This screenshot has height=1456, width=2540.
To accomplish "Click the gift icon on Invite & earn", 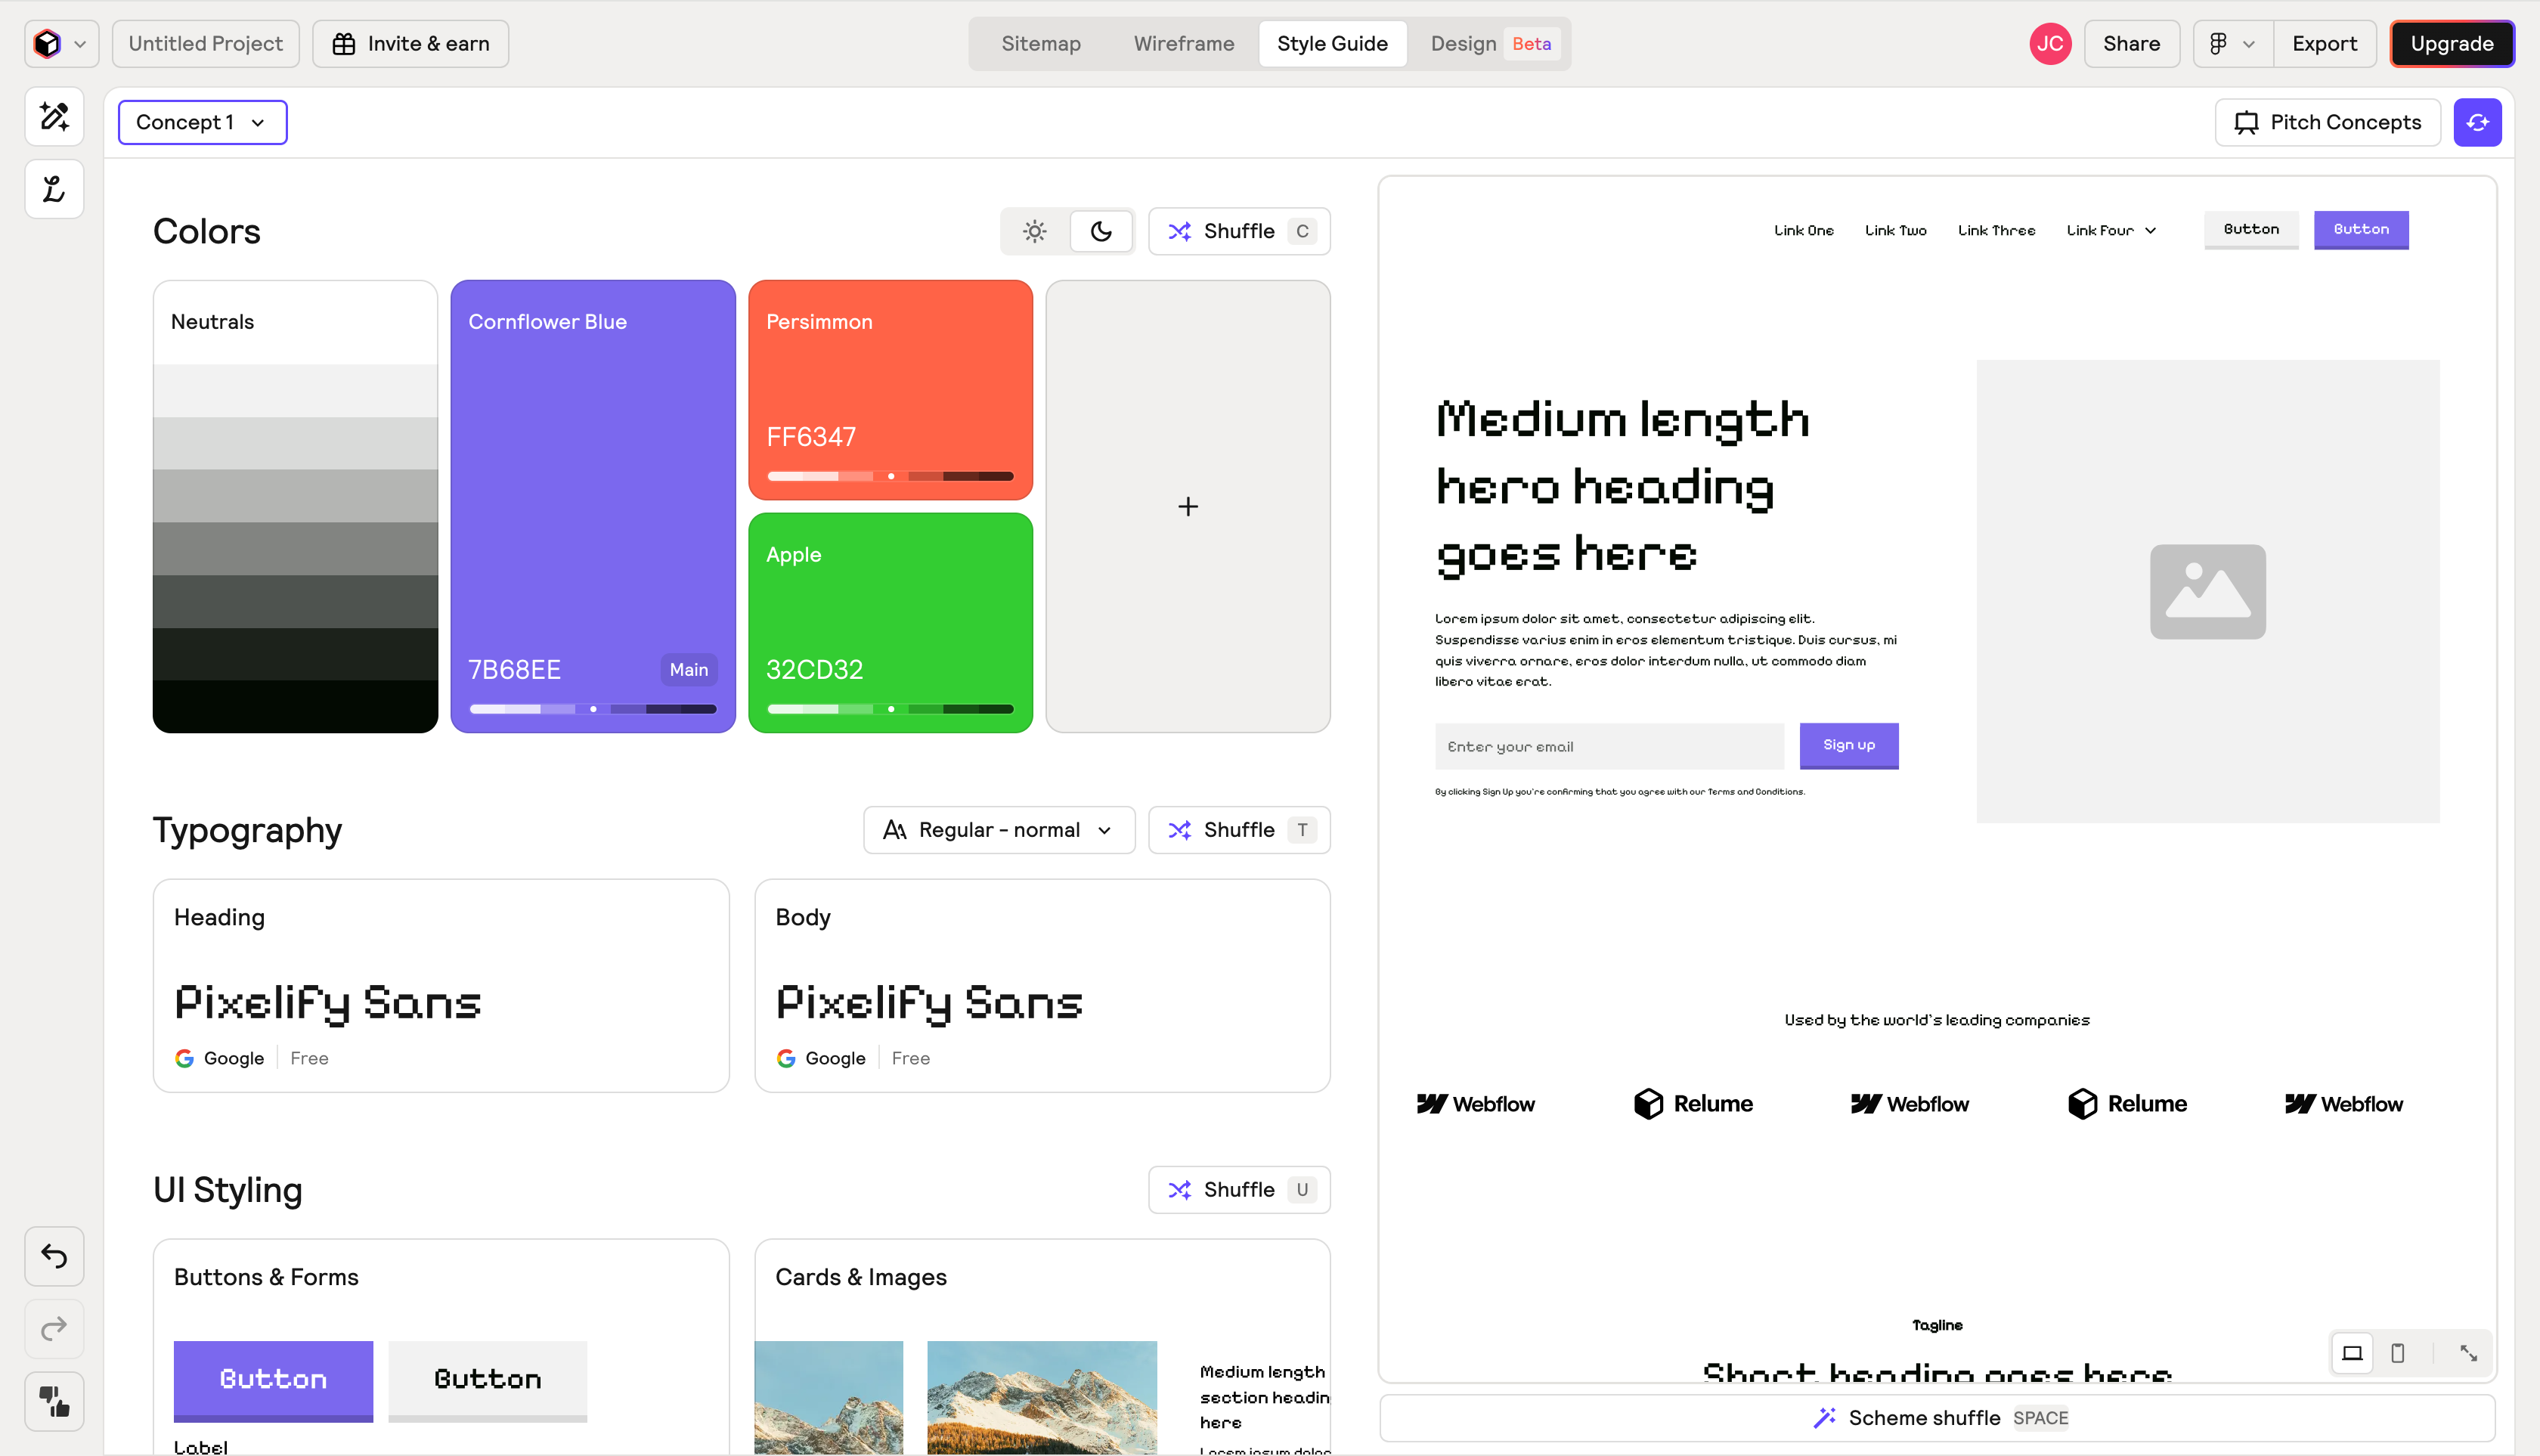I will (344, 44).
